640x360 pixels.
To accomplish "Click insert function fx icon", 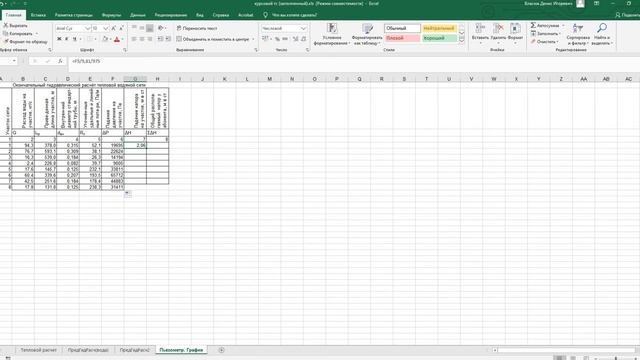I will 60,61.
